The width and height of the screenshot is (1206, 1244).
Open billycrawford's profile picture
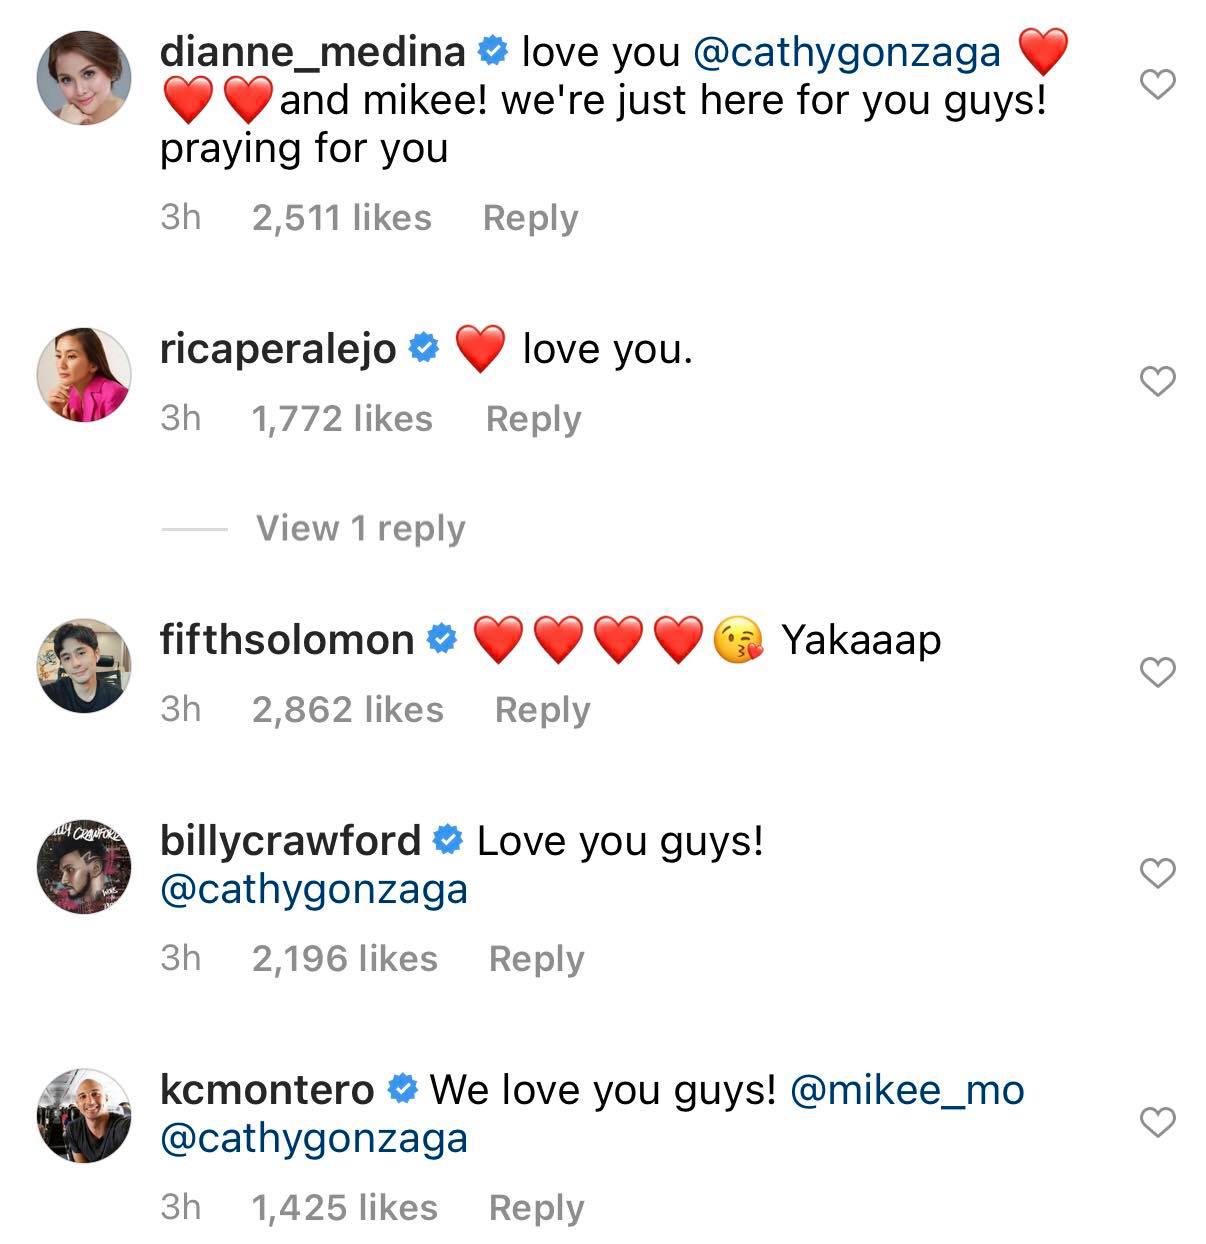pos(84,866)
